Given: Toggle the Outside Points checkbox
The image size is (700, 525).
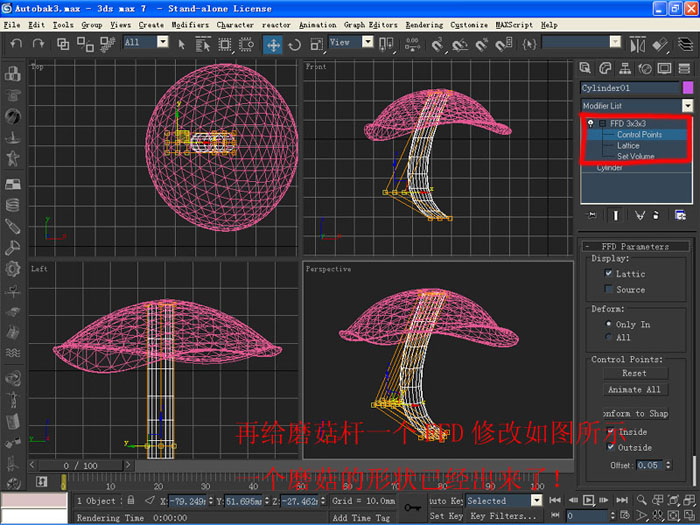Looking at the screenshot, I should 611,446.
